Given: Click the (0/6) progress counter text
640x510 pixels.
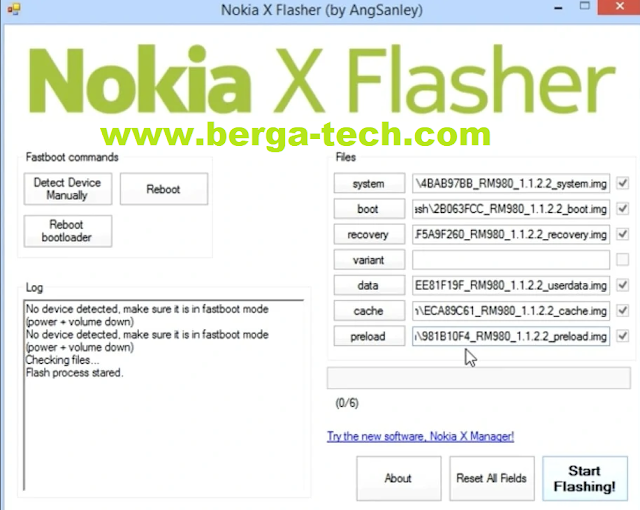Looking at the screenshot, I should click(347, 403).
